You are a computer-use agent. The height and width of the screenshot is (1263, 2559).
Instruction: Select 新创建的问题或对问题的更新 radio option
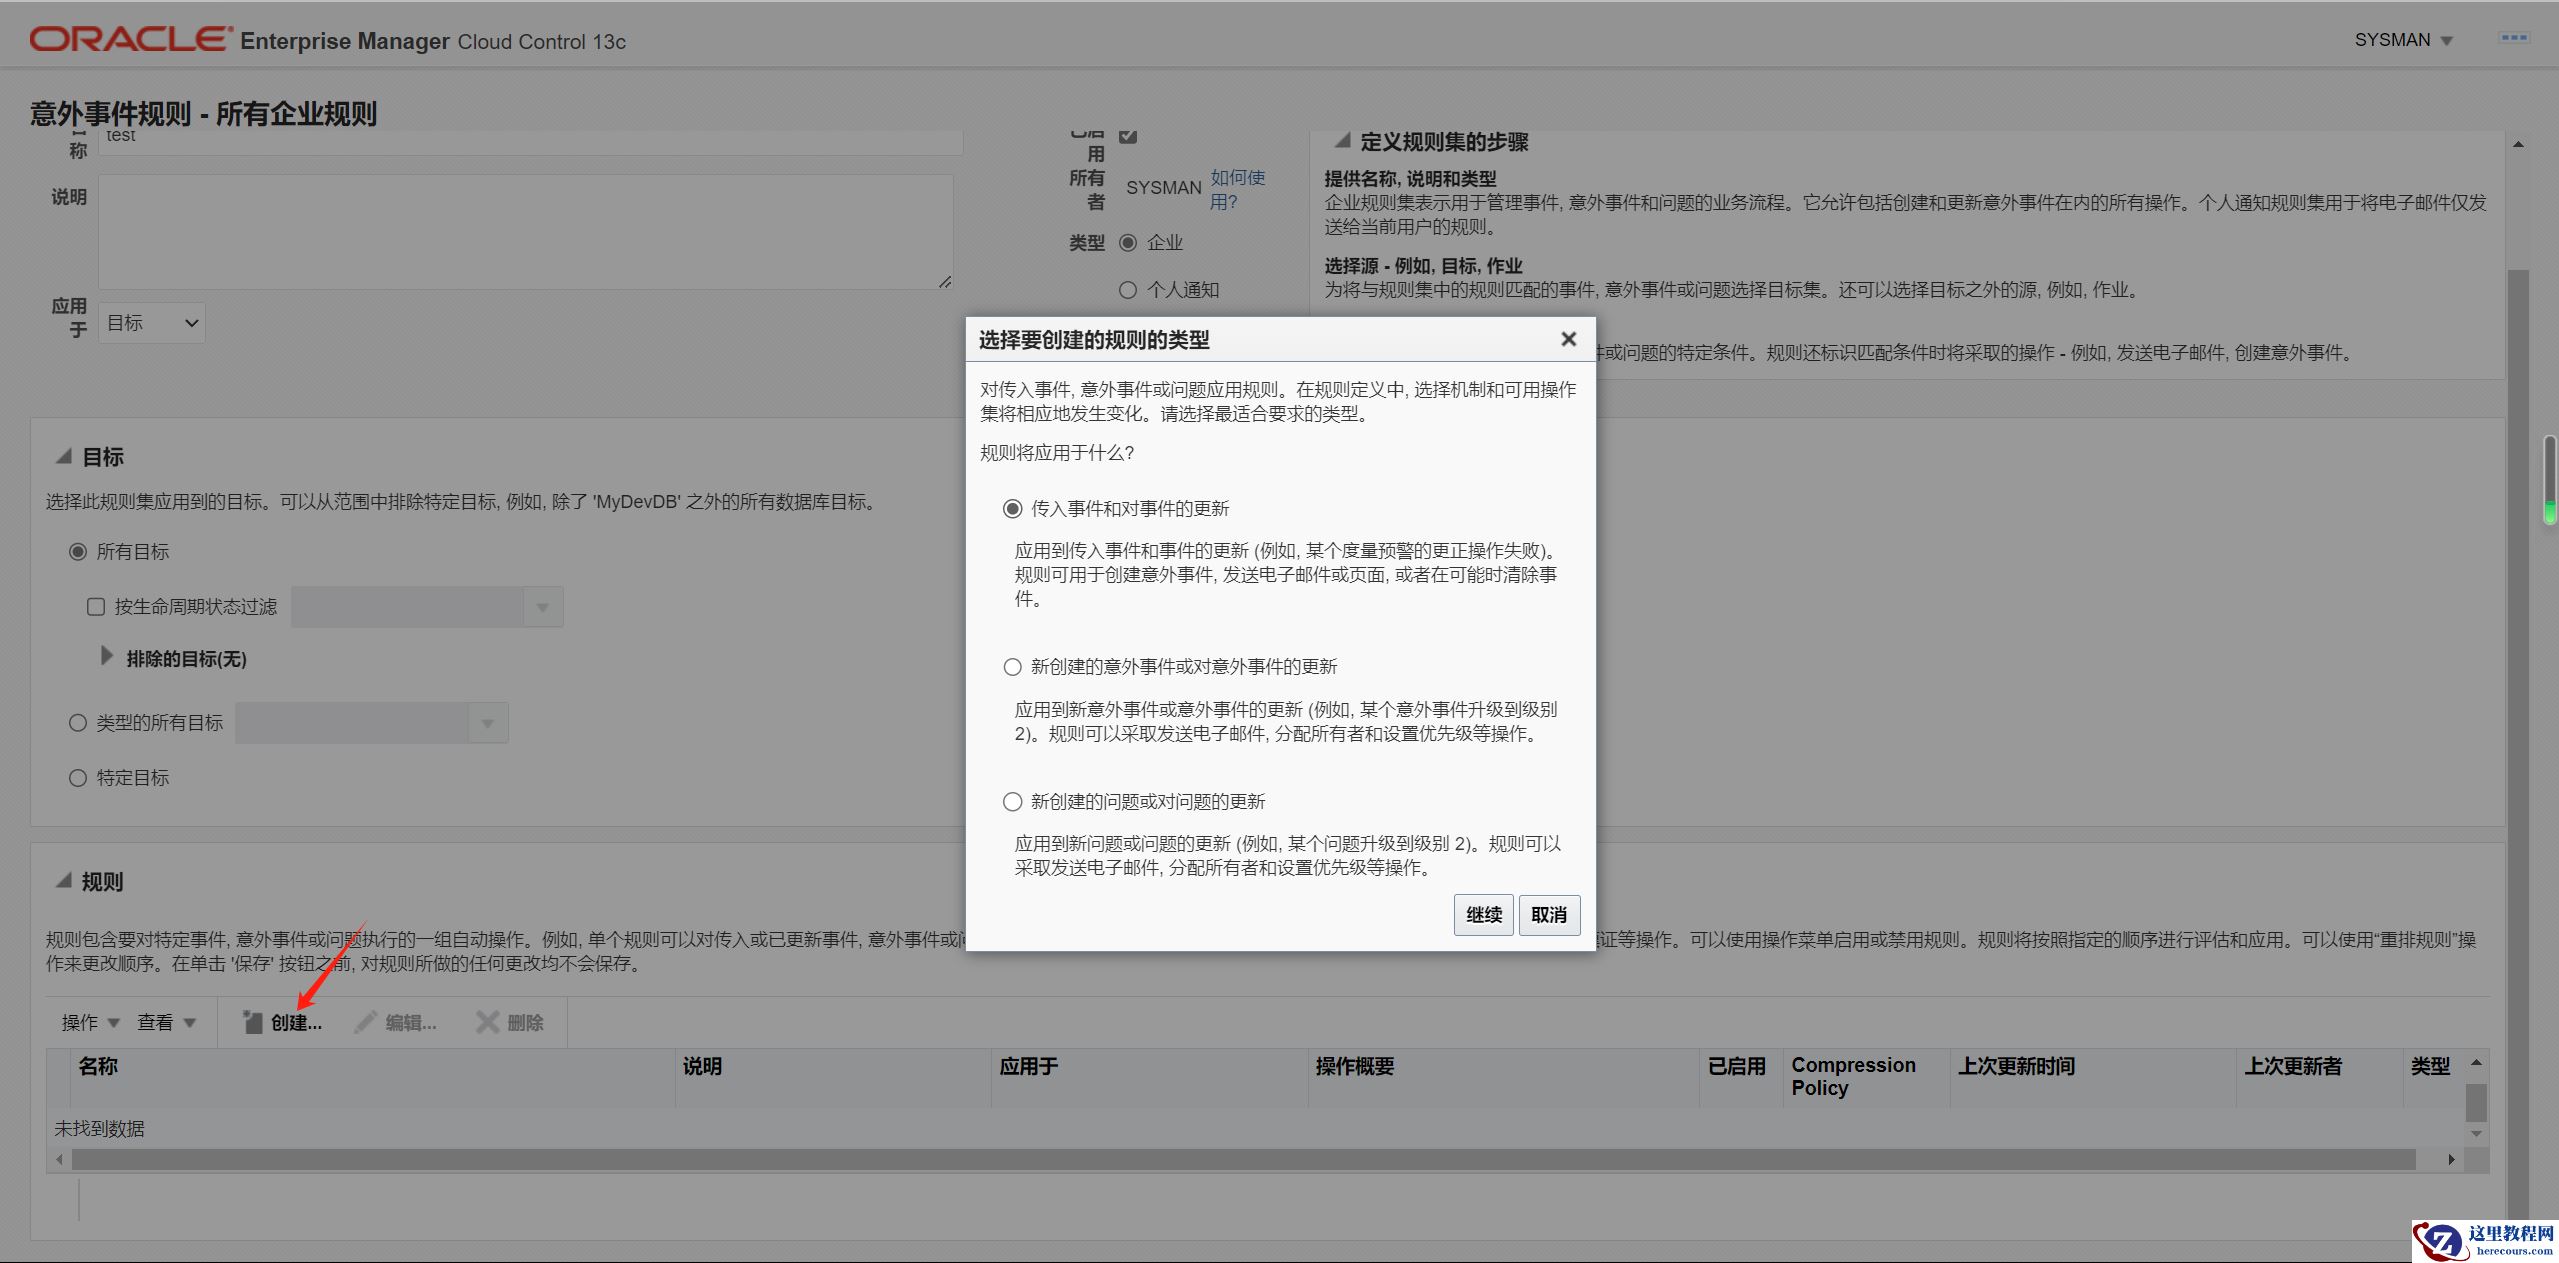1012,802
